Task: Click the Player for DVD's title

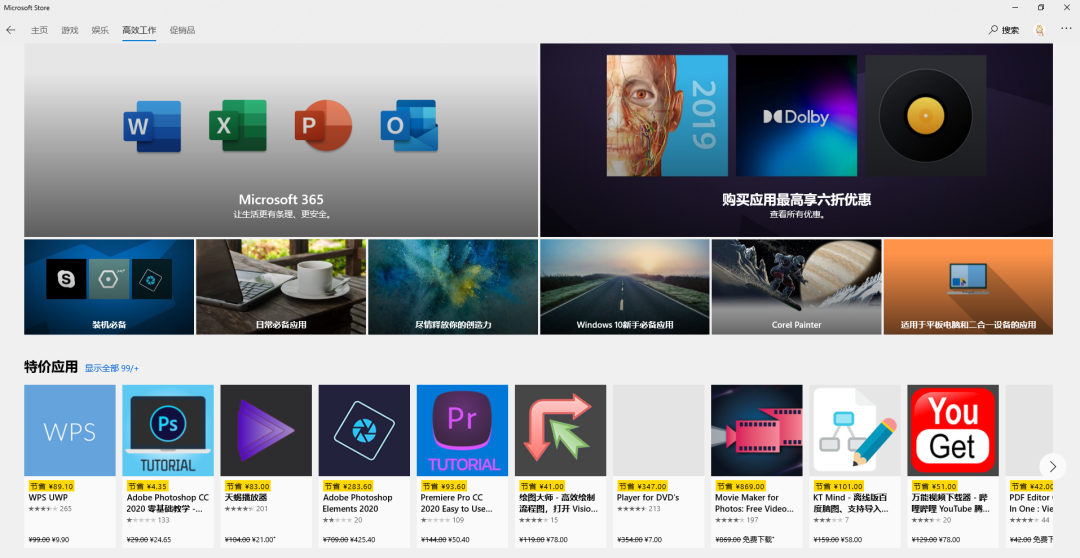Action: [648, 497]
